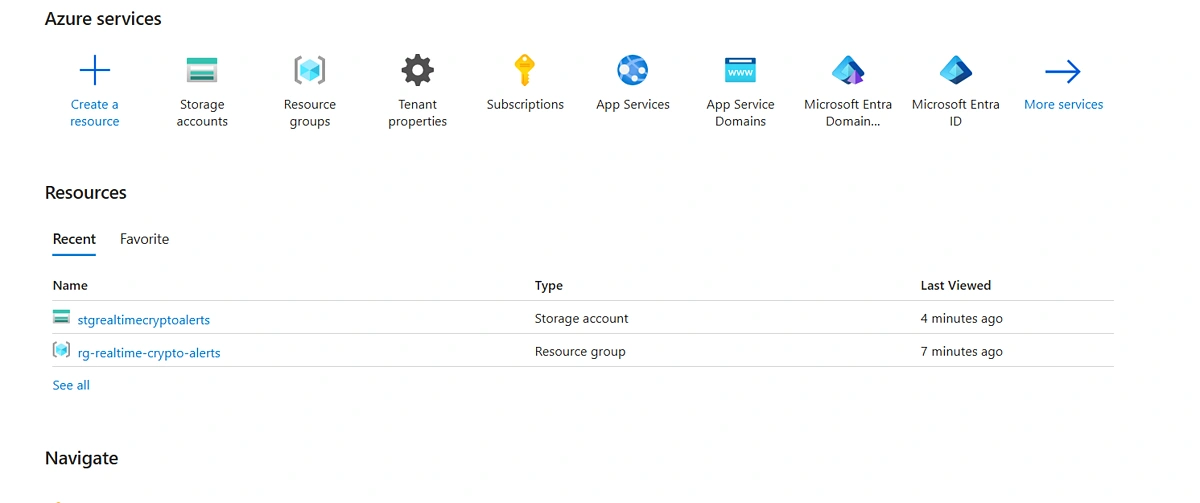Select the Recent resources tab
The height and width of the screenshot is (503, 1200).
click(x=74, y=239)
